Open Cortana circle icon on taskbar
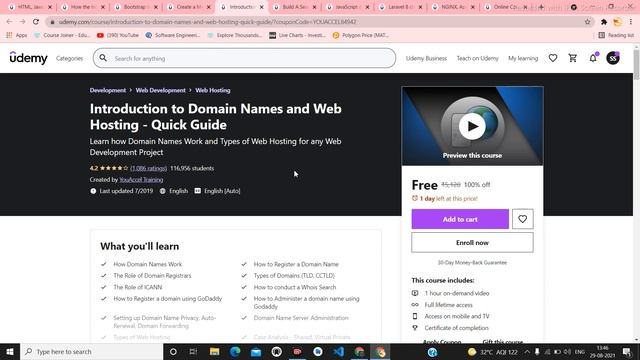The image size is (640, 360). [x=173, y=351]
